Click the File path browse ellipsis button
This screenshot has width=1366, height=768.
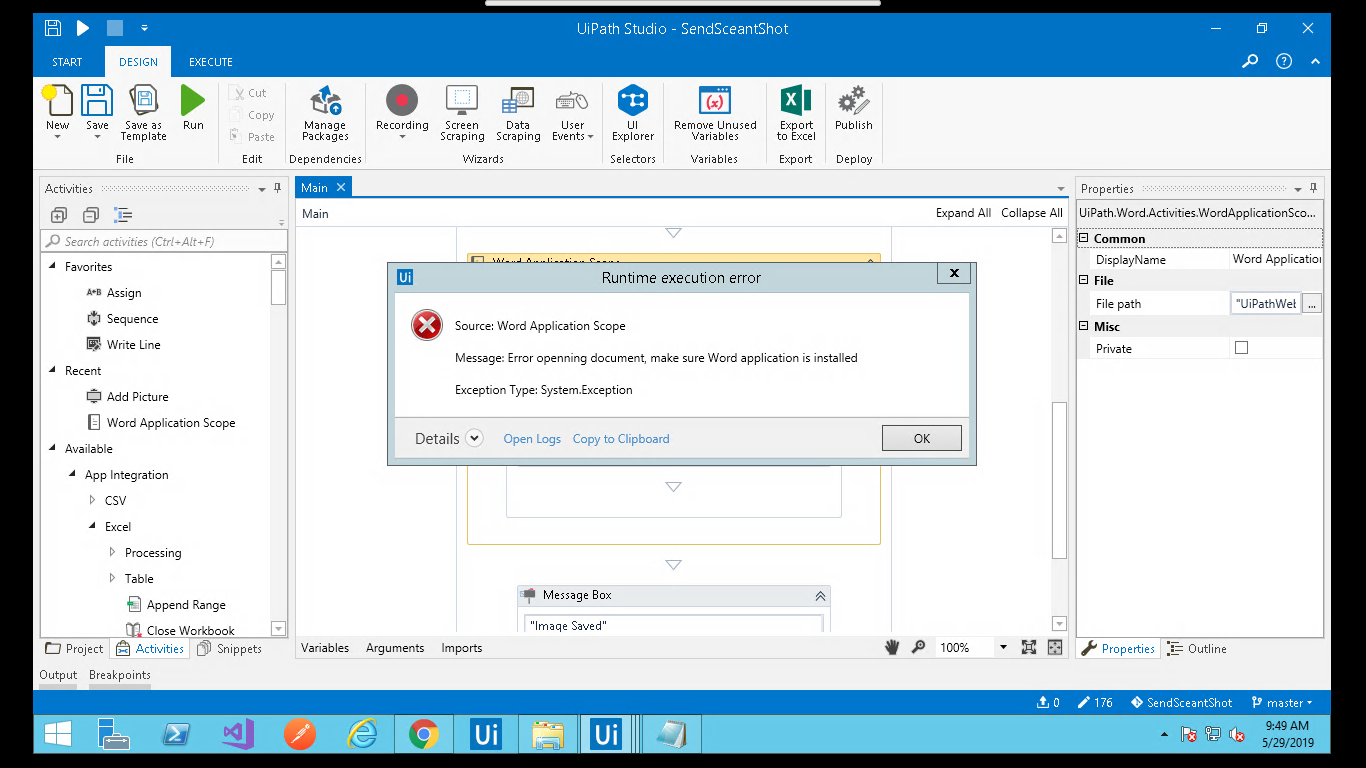coord(1312,304)
